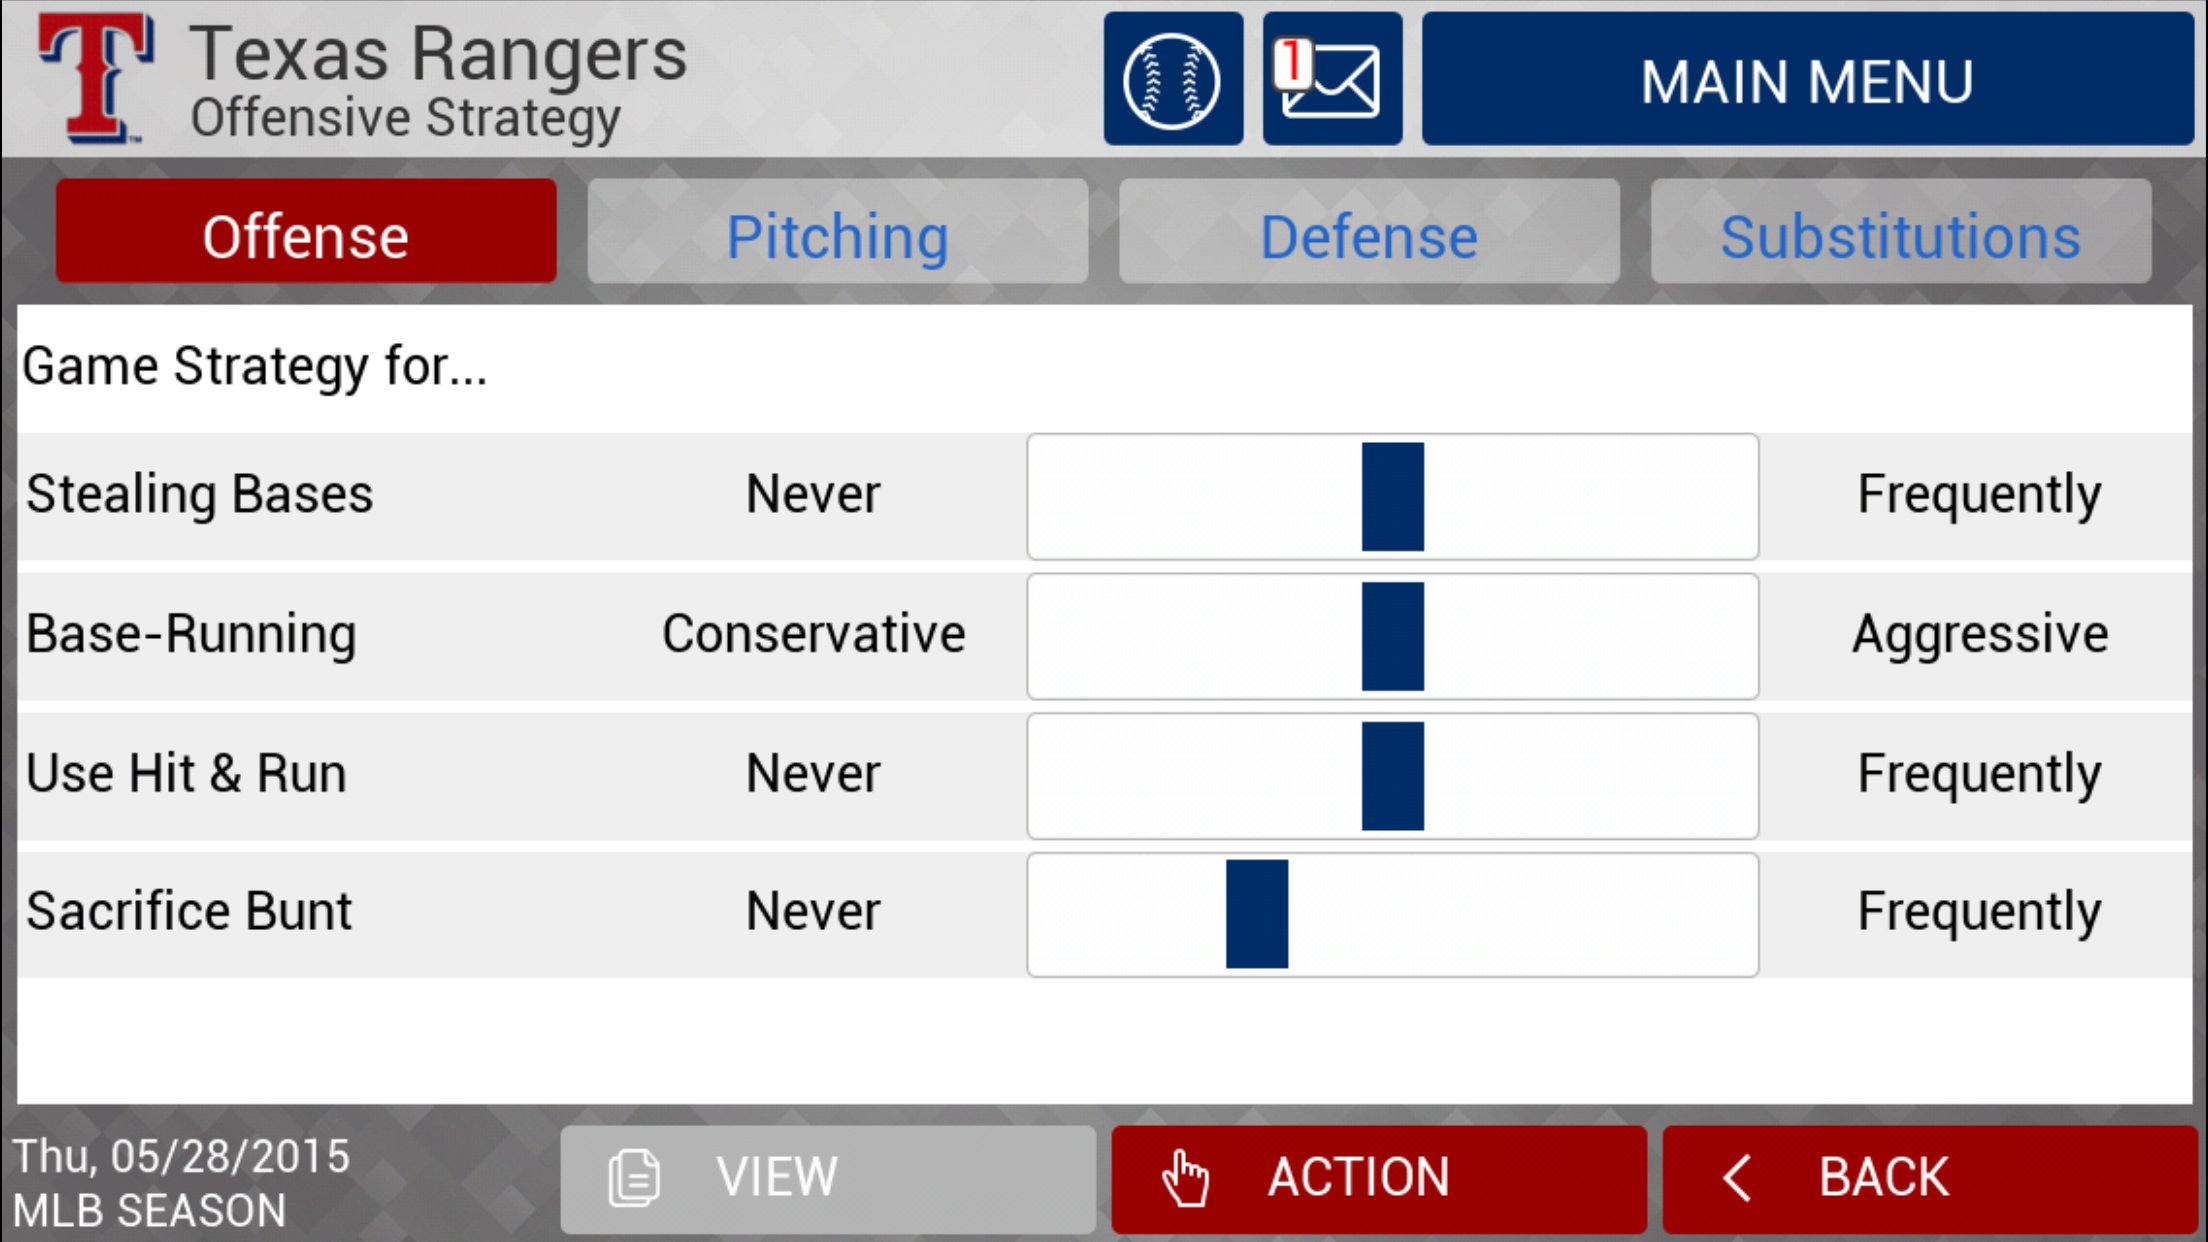Image resolution: width=2208 pixels, height=1242 pixels.
Task: Select the Offense strategy tab
Action: click(x=303, y=235)
